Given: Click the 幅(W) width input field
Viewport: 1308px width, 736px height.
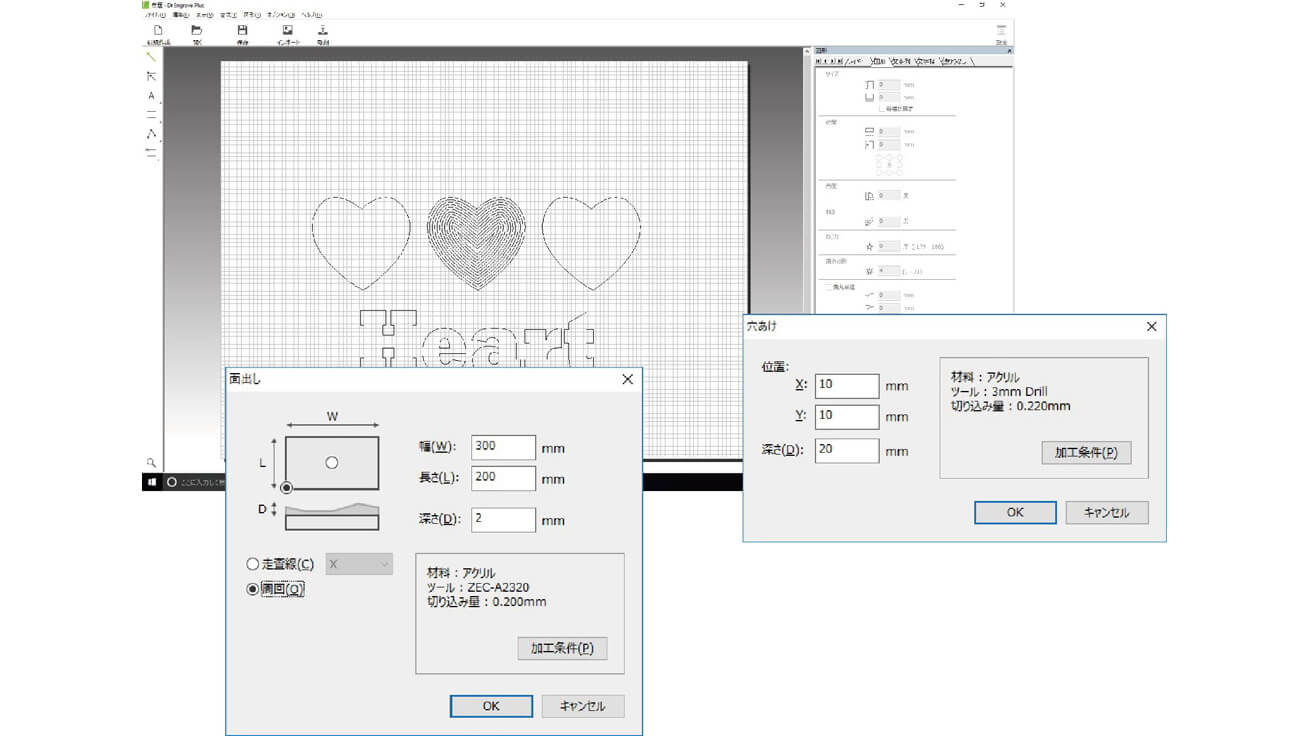Looking at the screenshot, I should tap(503, 448).
